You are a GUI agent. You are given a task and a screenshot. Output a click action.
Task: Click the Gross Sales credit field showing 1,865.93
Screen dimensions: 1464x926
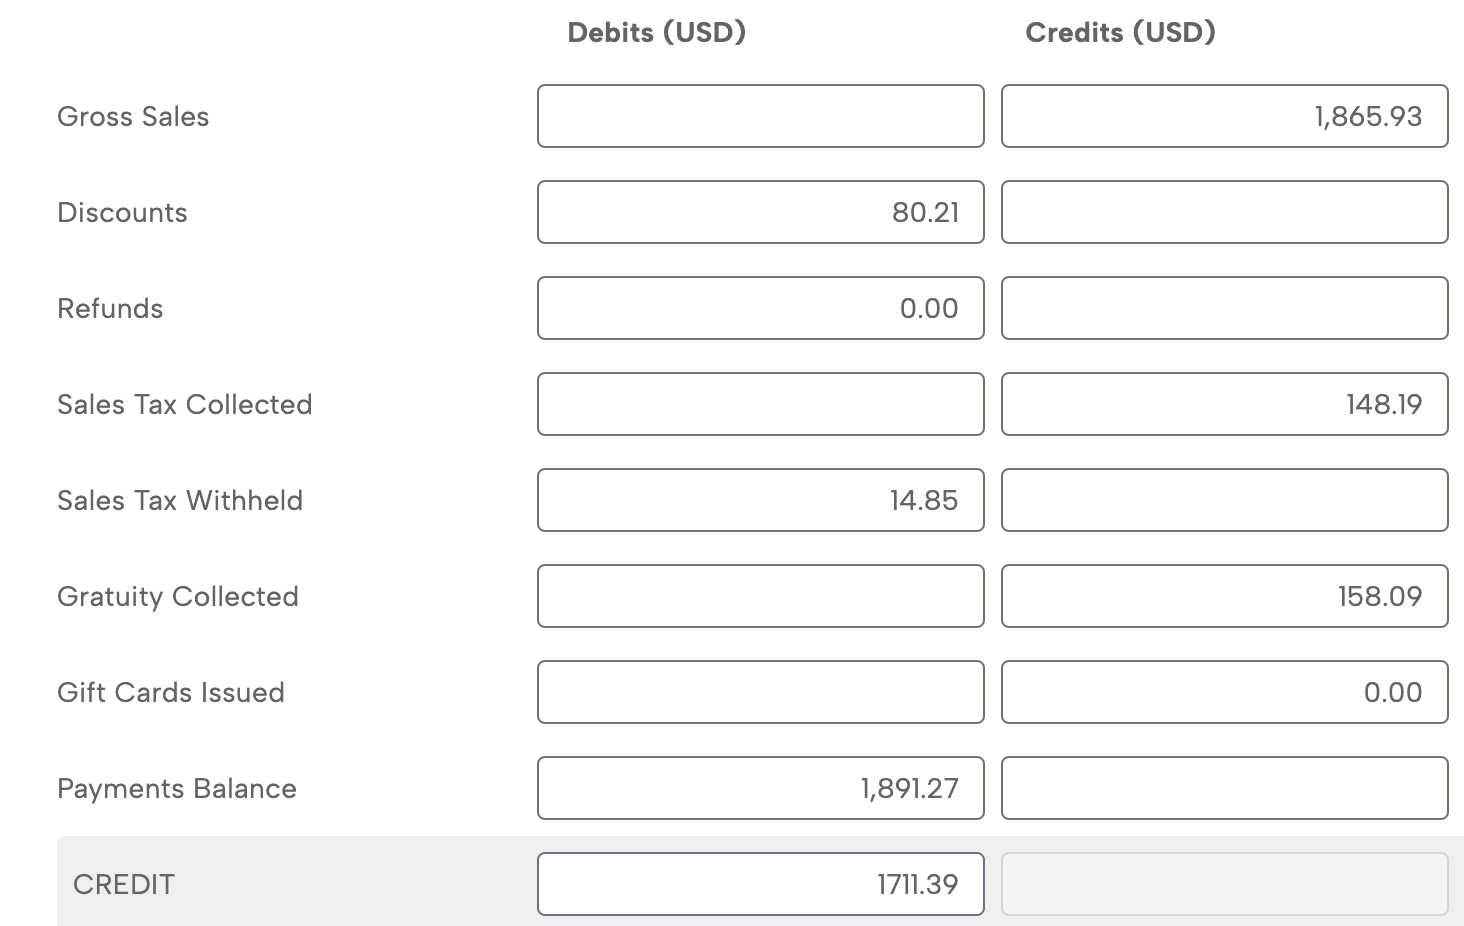(x=1224, y=116)
